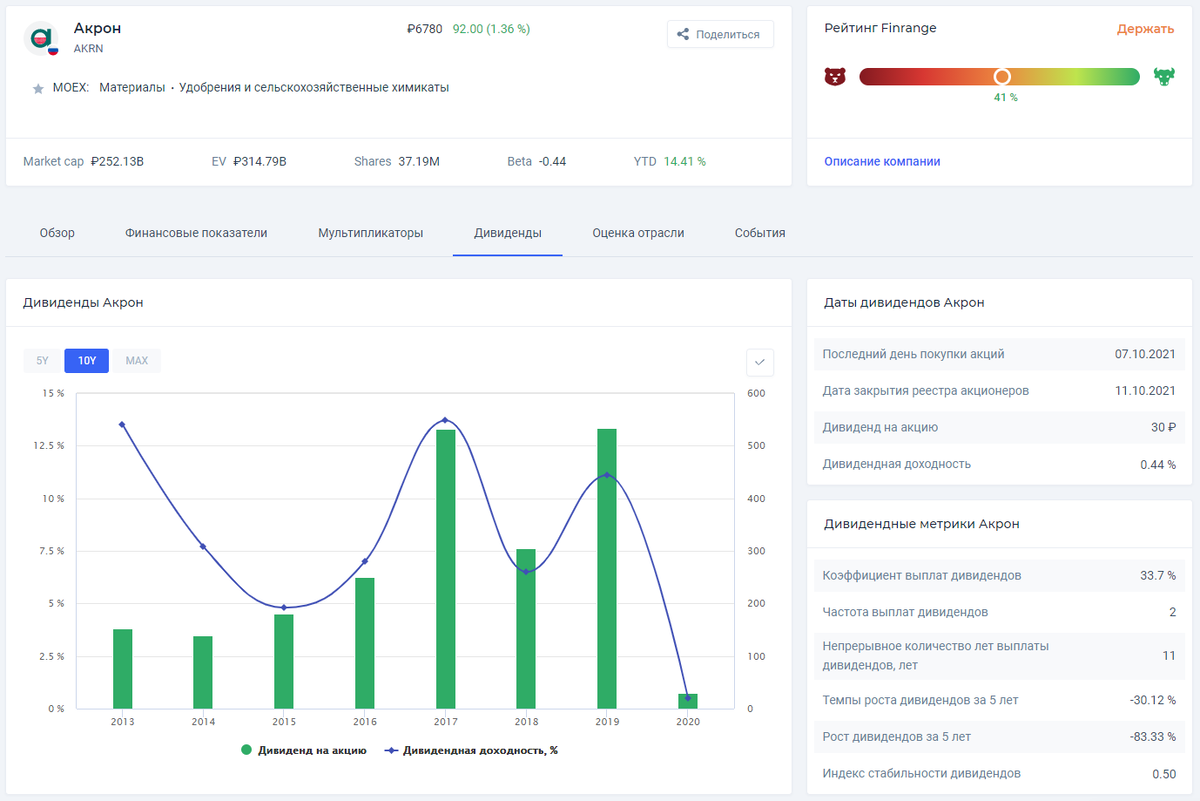Click the ₽6780 share price
Screen dimensions: 1200x801
[x=425, y=29]
